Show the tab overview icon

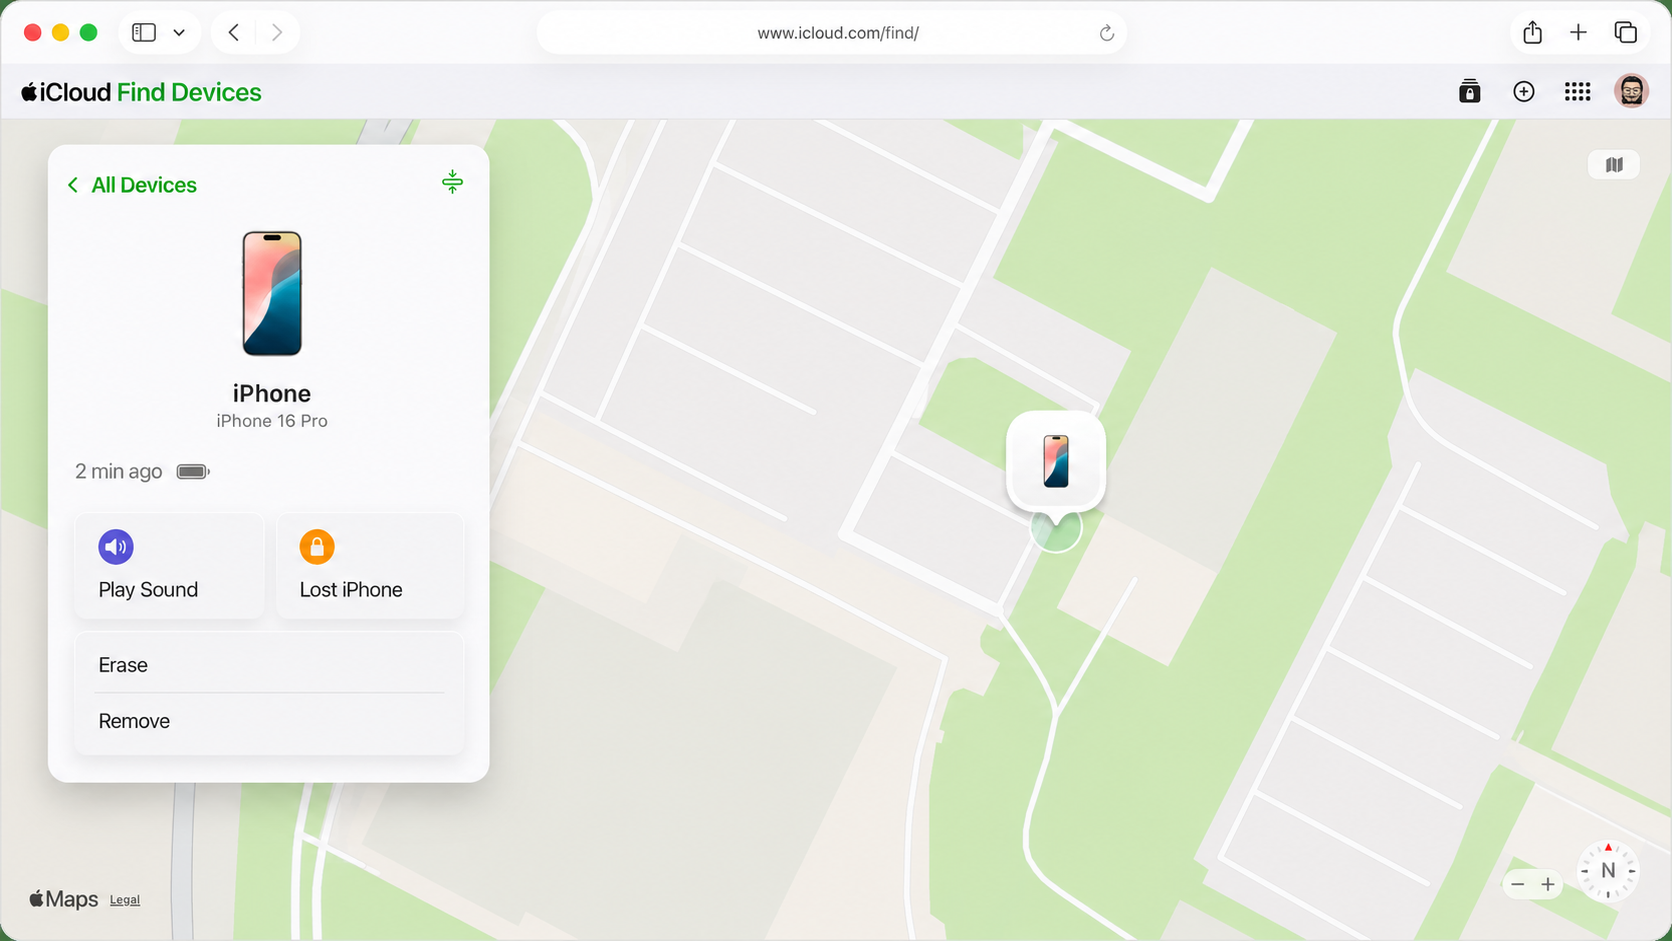1626,33
